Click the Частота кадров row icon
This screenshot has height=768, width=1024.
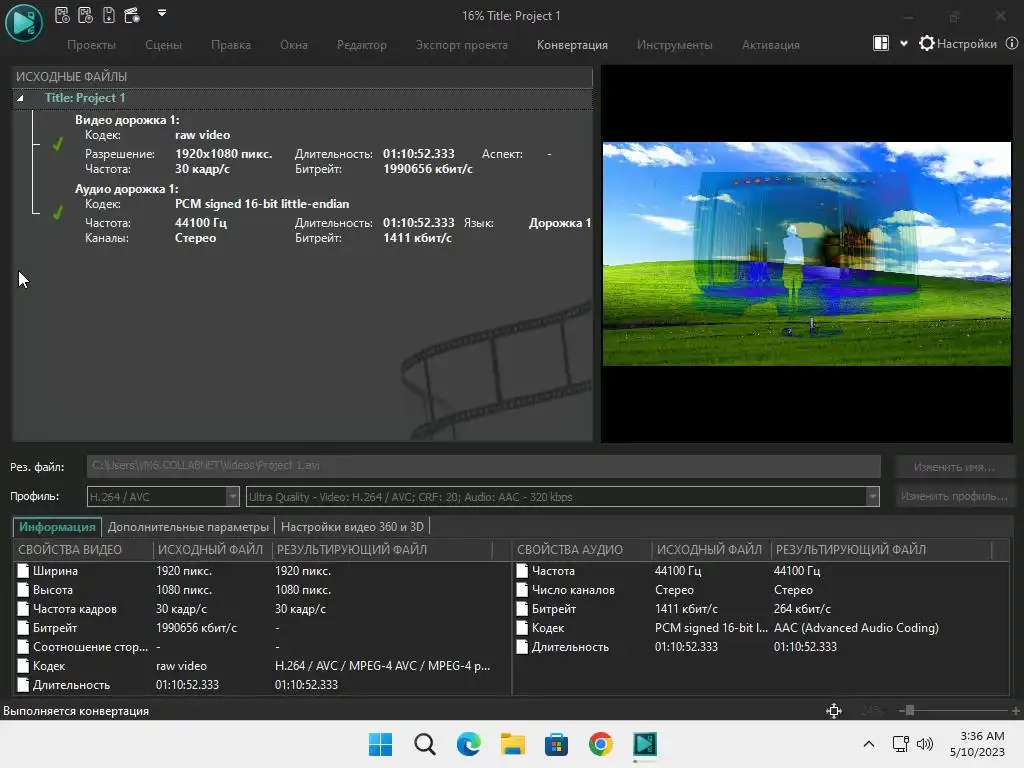[x=23, y=609]
